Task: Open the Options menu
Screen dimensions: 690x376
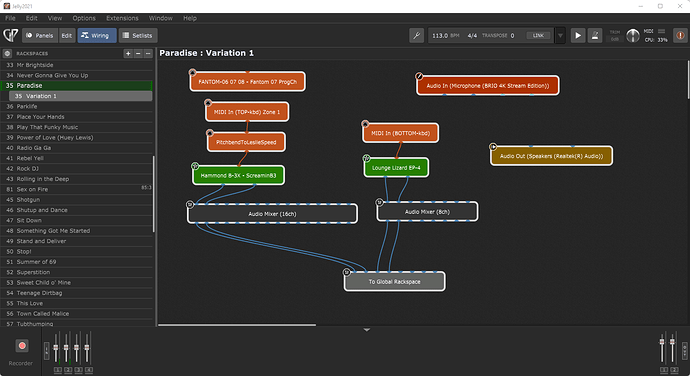Action: pyautogui.click(x=84, y=18)
